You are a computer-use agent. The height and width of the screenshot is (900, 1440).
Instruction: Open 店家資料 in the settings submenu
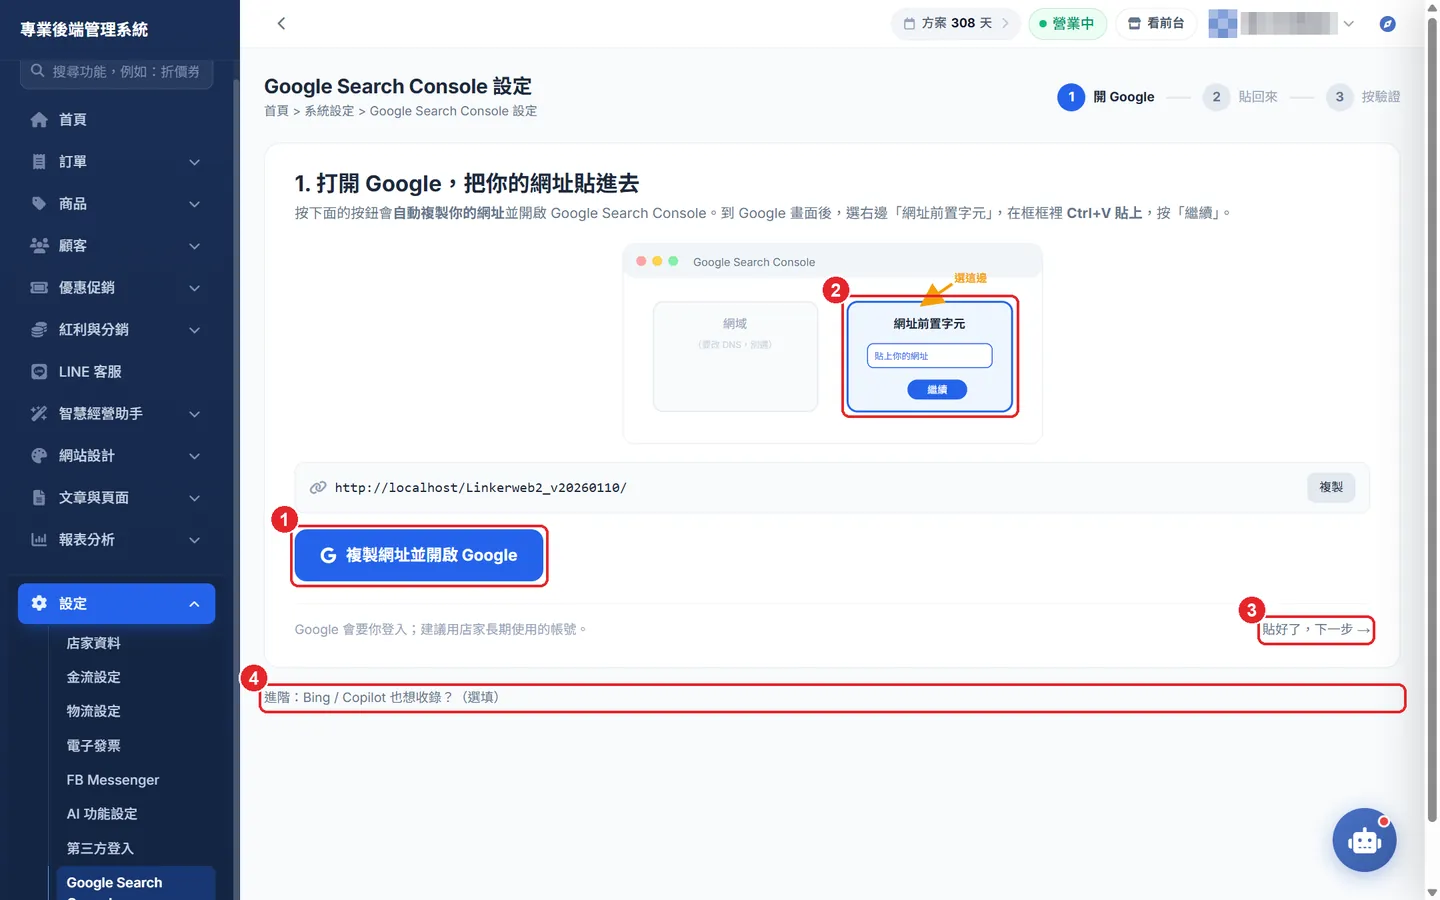tap(93, 643)
